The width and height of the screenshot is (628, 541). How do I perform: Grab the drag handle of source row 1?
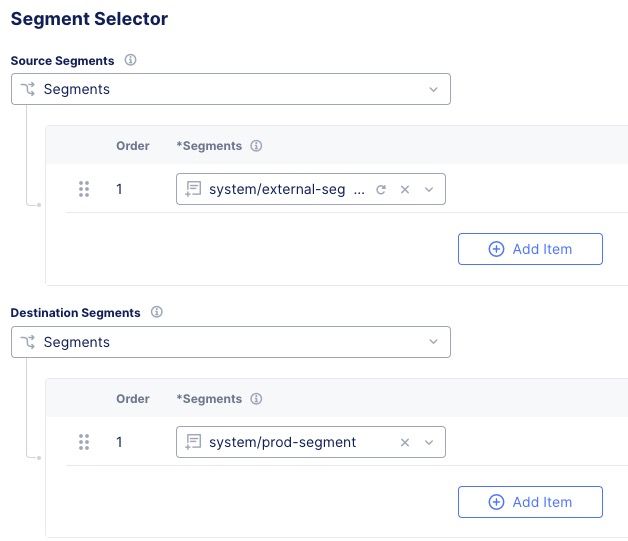coord(84,189)
